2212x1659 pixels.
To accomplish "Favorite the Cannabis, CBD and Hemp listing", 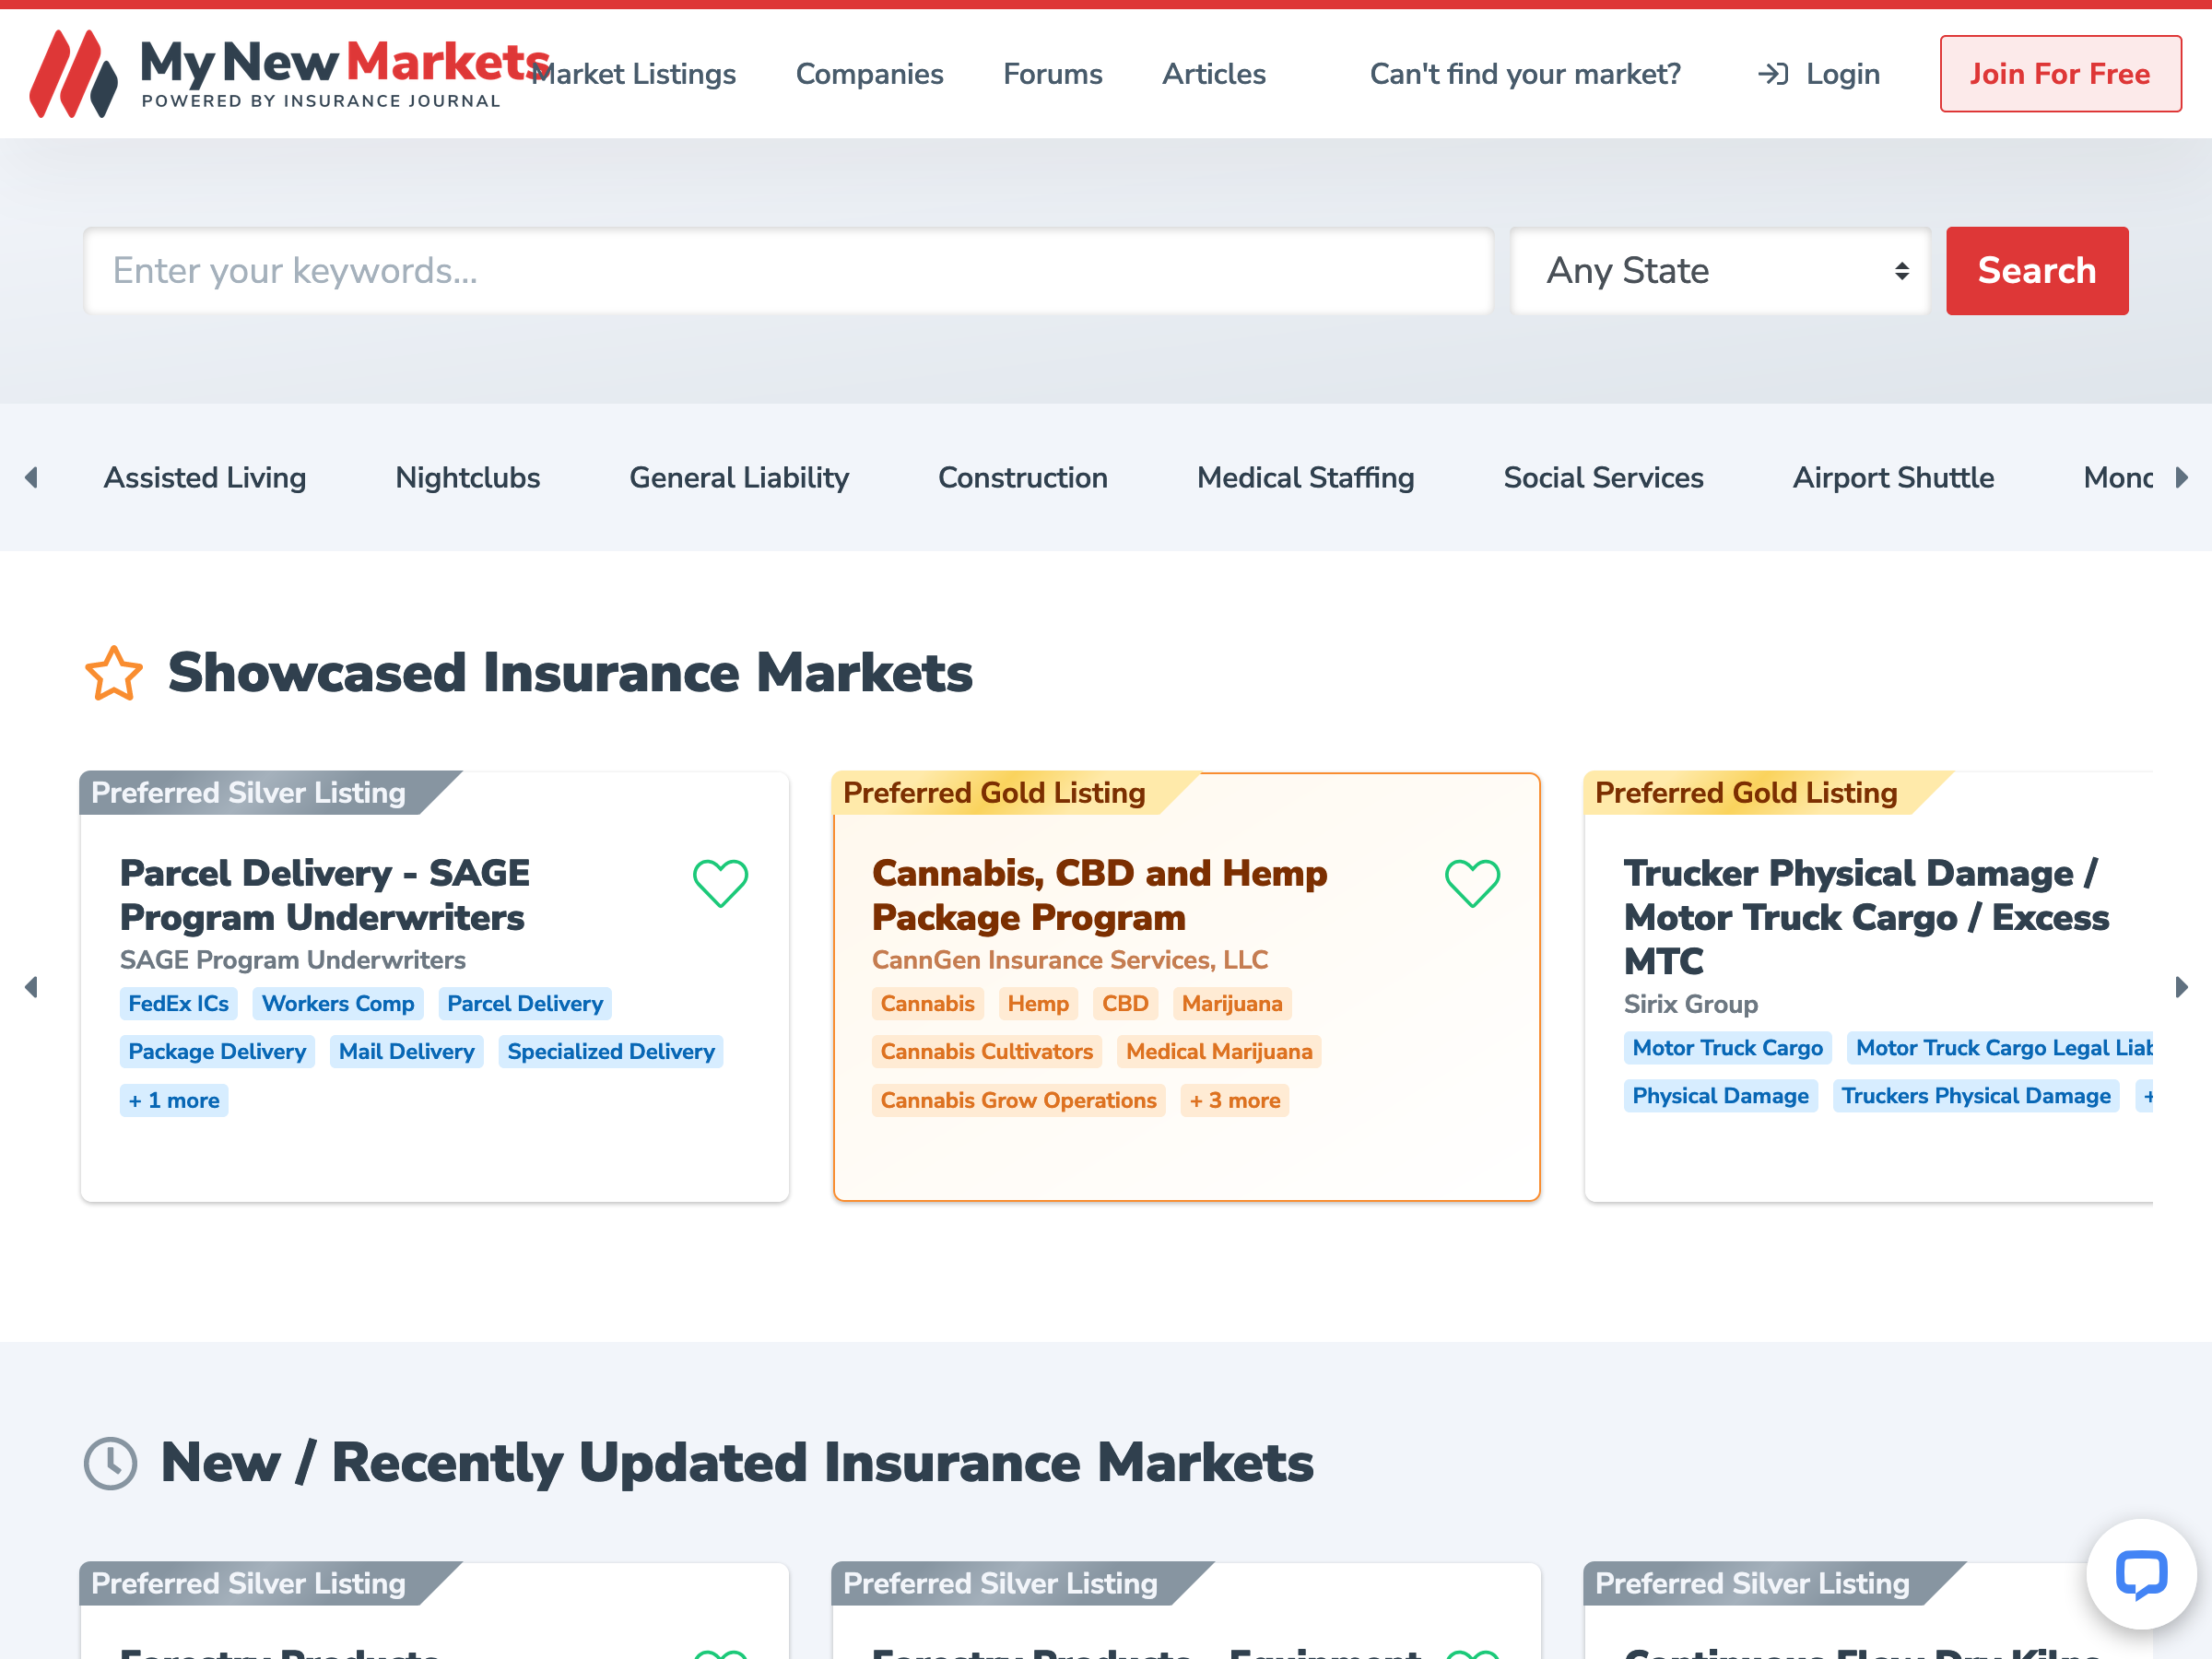I will click(1472, 883).
